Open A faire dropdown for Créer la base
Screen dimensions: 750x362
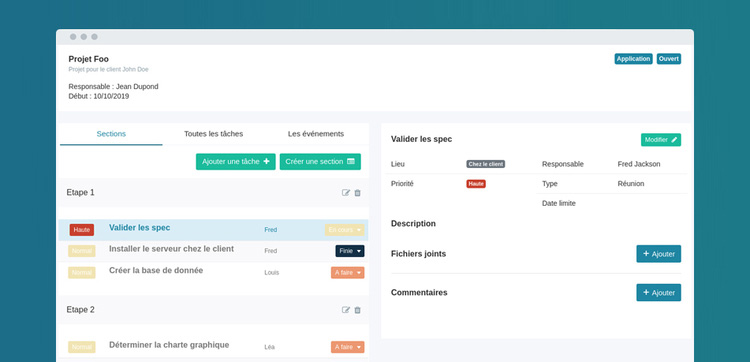(347, 273)
